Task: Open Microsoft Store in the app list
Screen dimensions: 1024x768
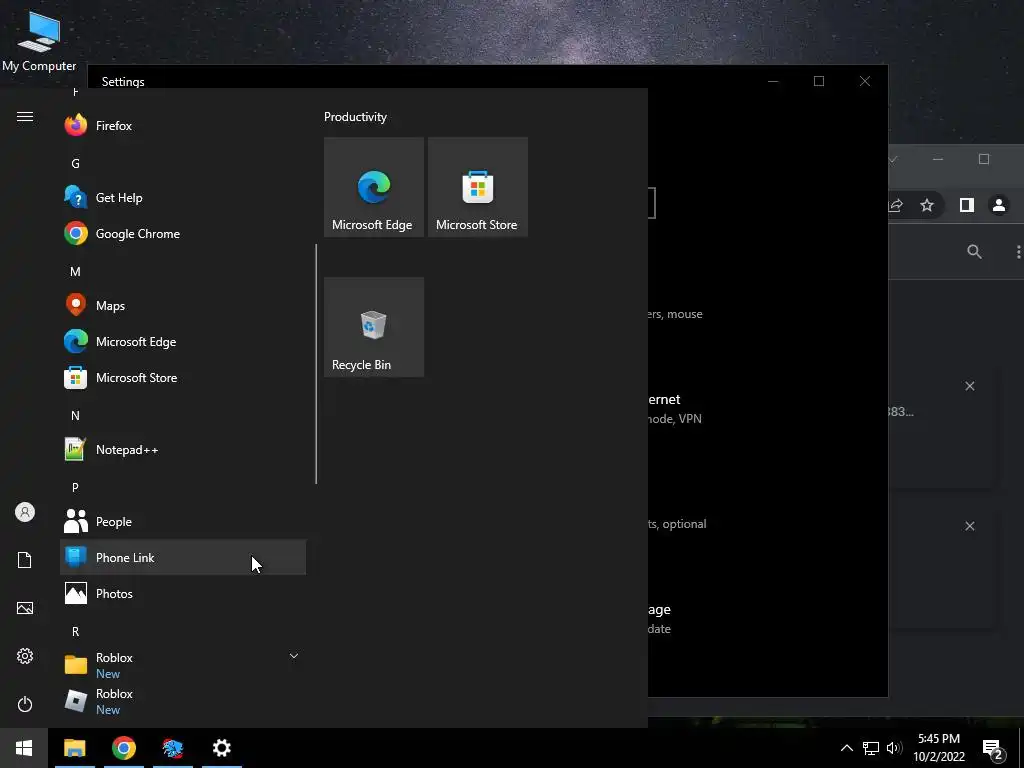Action: [183, 377]
